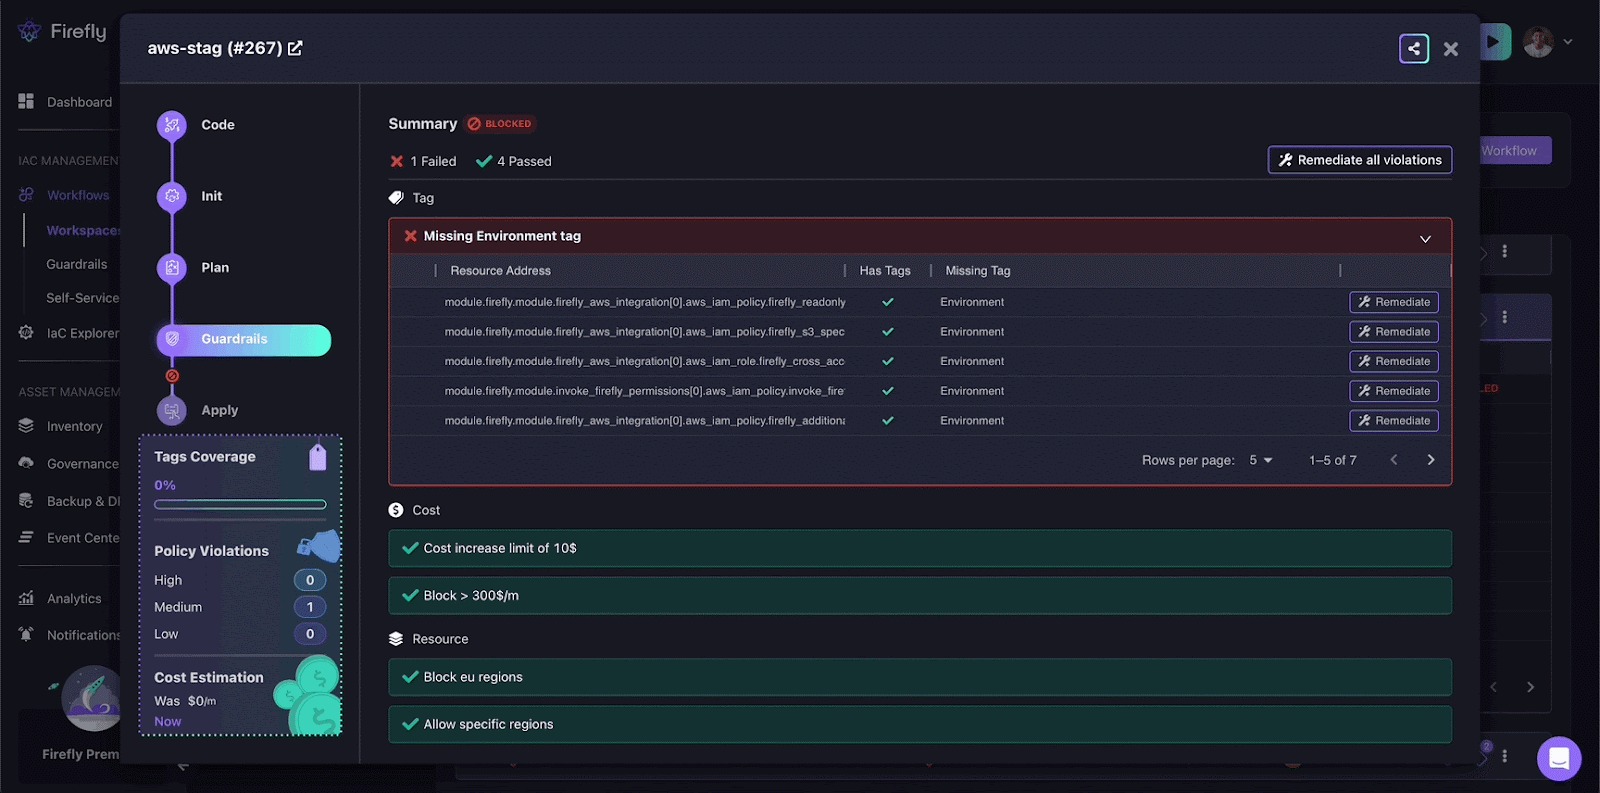Select the Code step icon
The width and height of the screenshot is (1600, 793).
[x=172, y=125]
